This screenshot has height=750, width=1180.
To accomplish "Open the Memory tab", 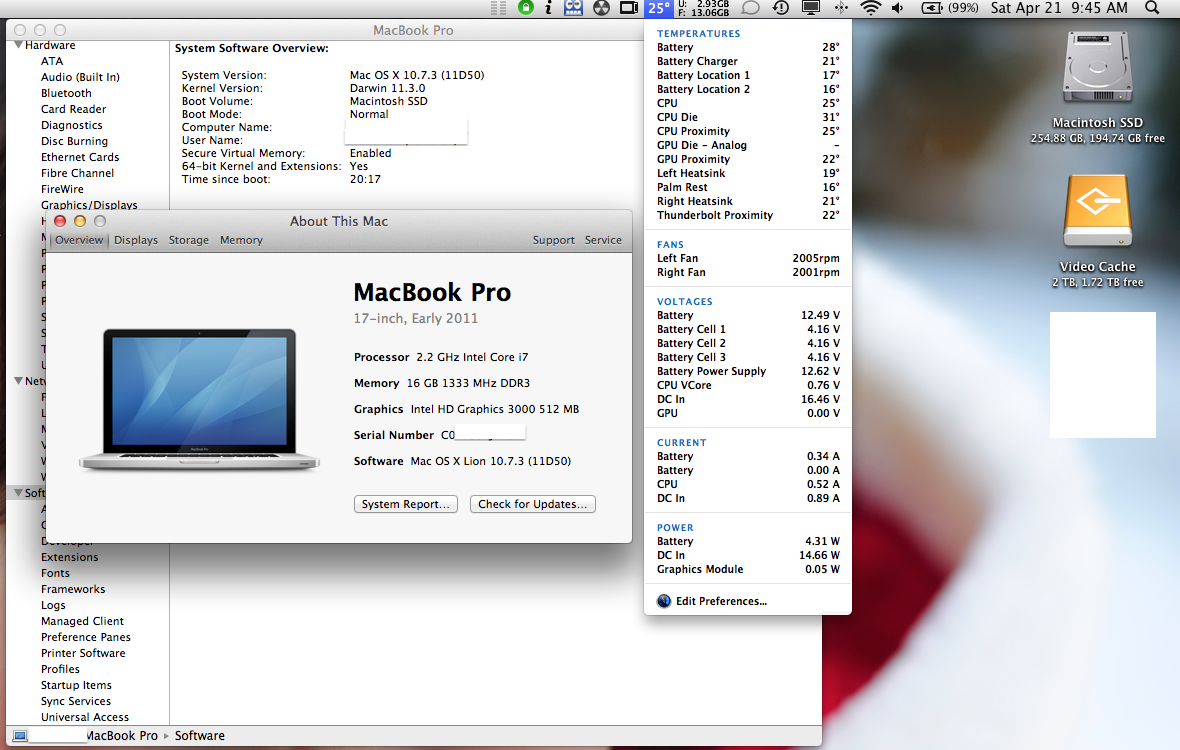I will click(242, 240).
